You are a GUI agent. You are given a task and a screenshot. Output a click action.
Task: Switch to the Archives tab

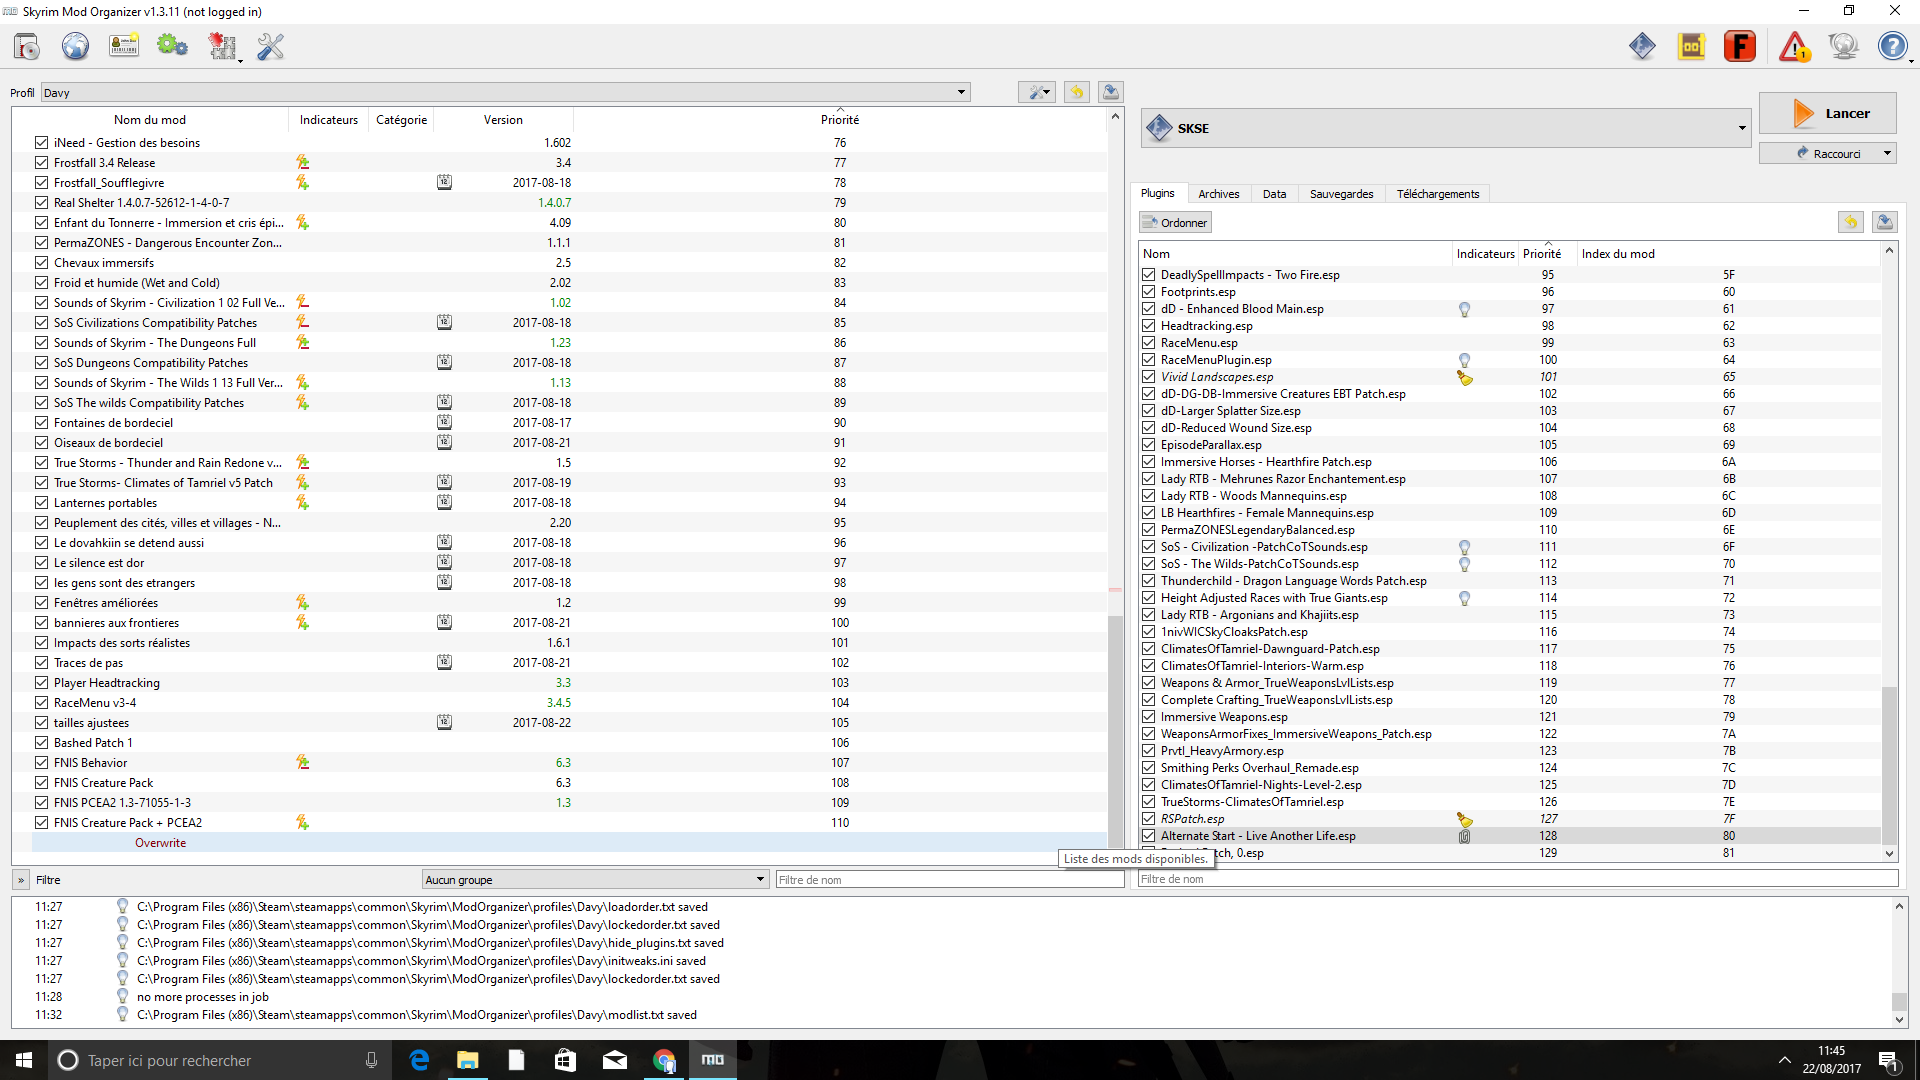pos(1218,194)
